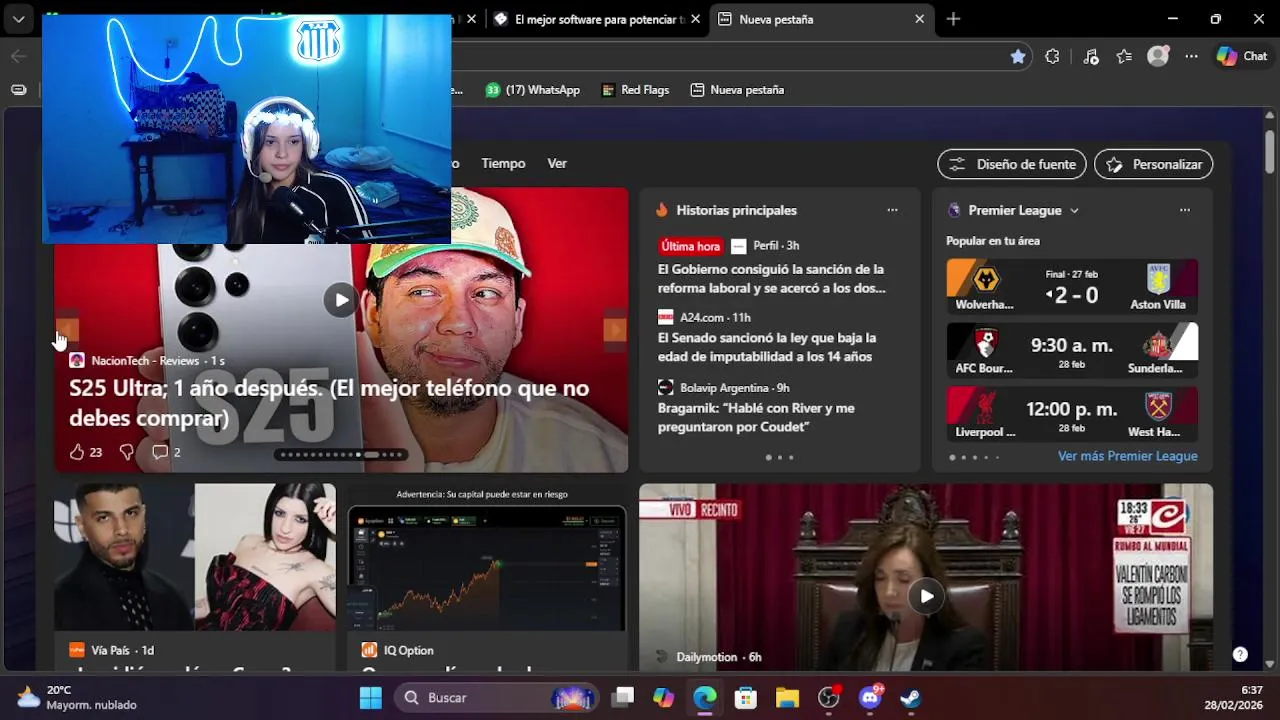Click 'Ver más Premier League' link
The height and width of the screenshot is (720, 1280).
pos(1127,456)
